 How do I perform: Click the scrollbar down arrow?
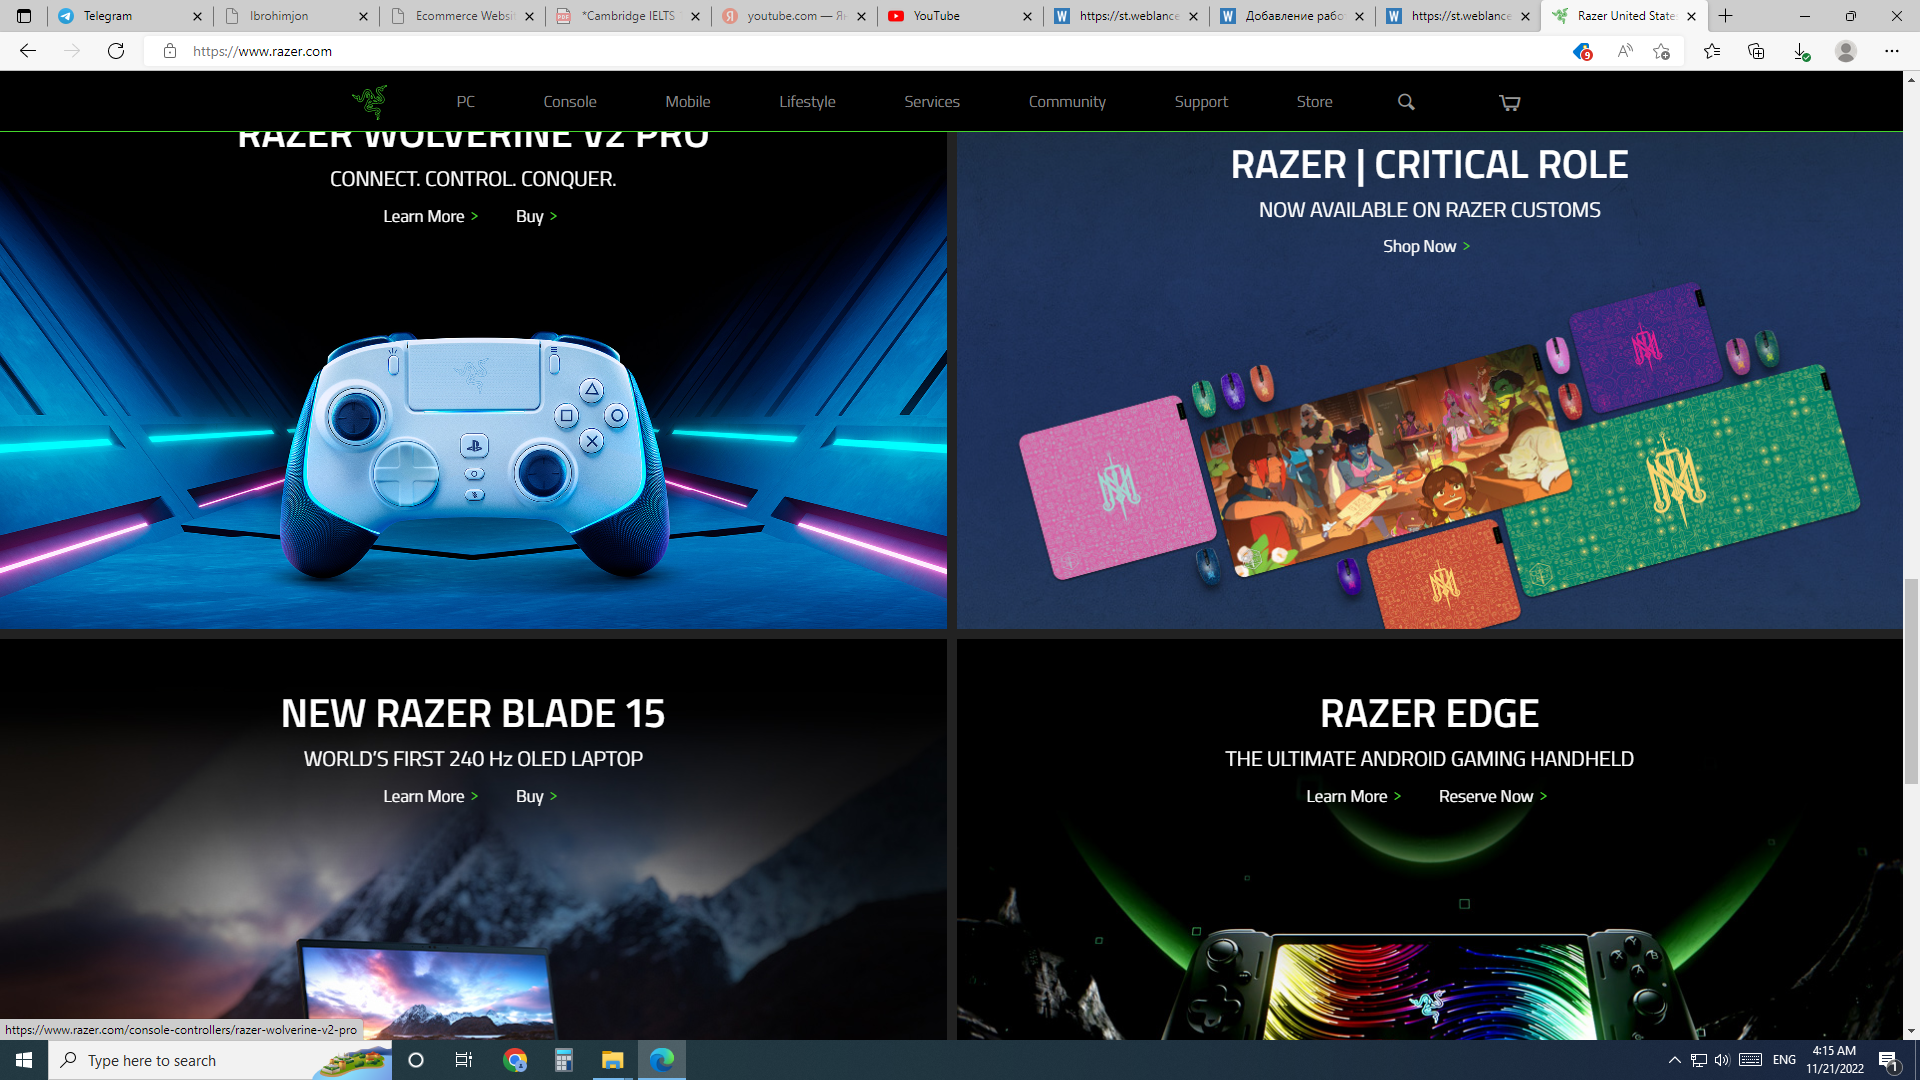[x=1911, y=1031]
